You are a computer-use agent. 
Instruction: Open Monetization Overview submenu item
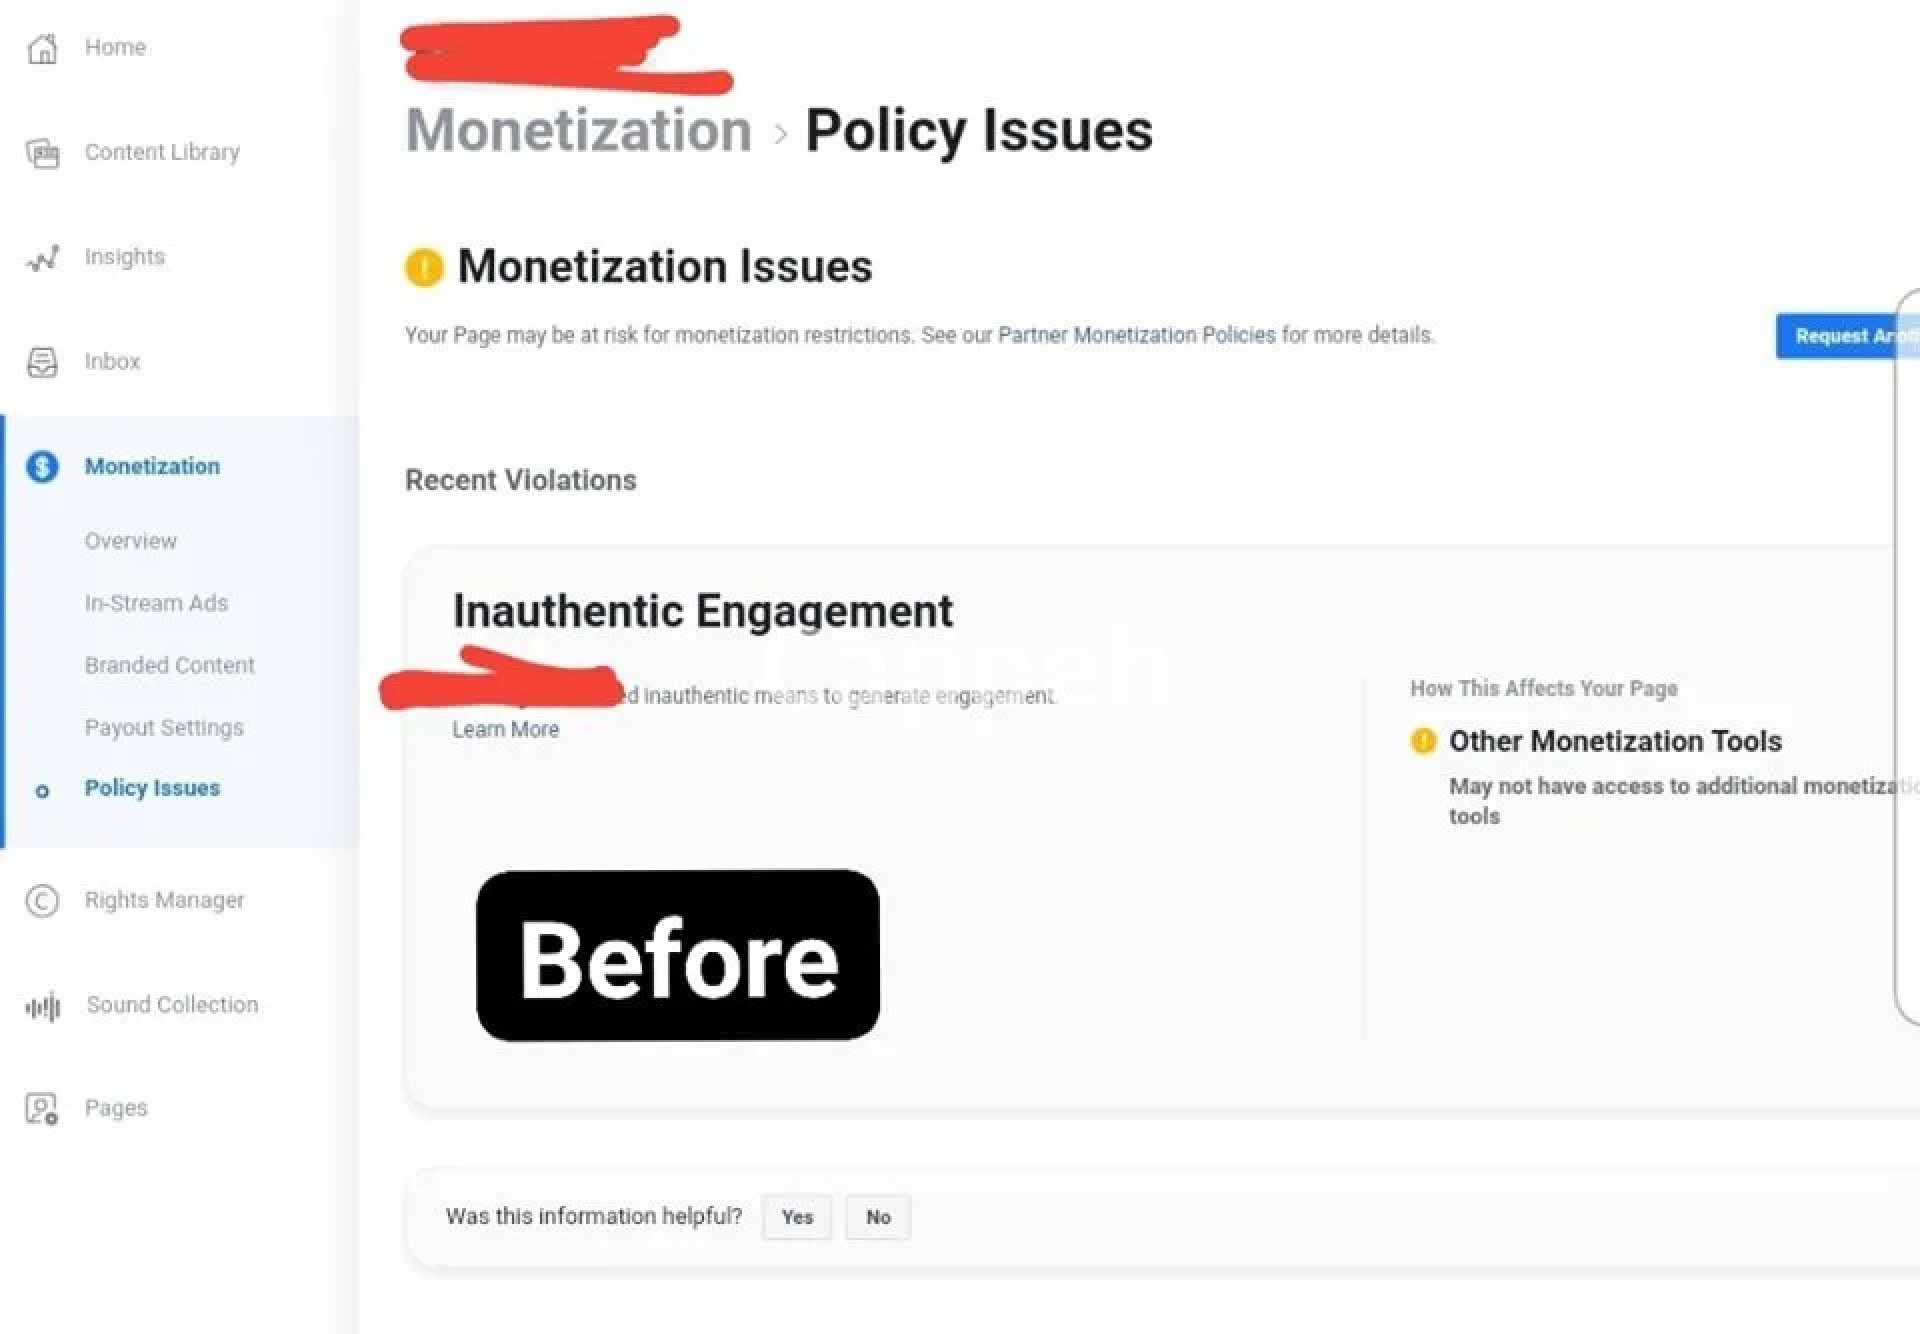(x=131, y=541)
